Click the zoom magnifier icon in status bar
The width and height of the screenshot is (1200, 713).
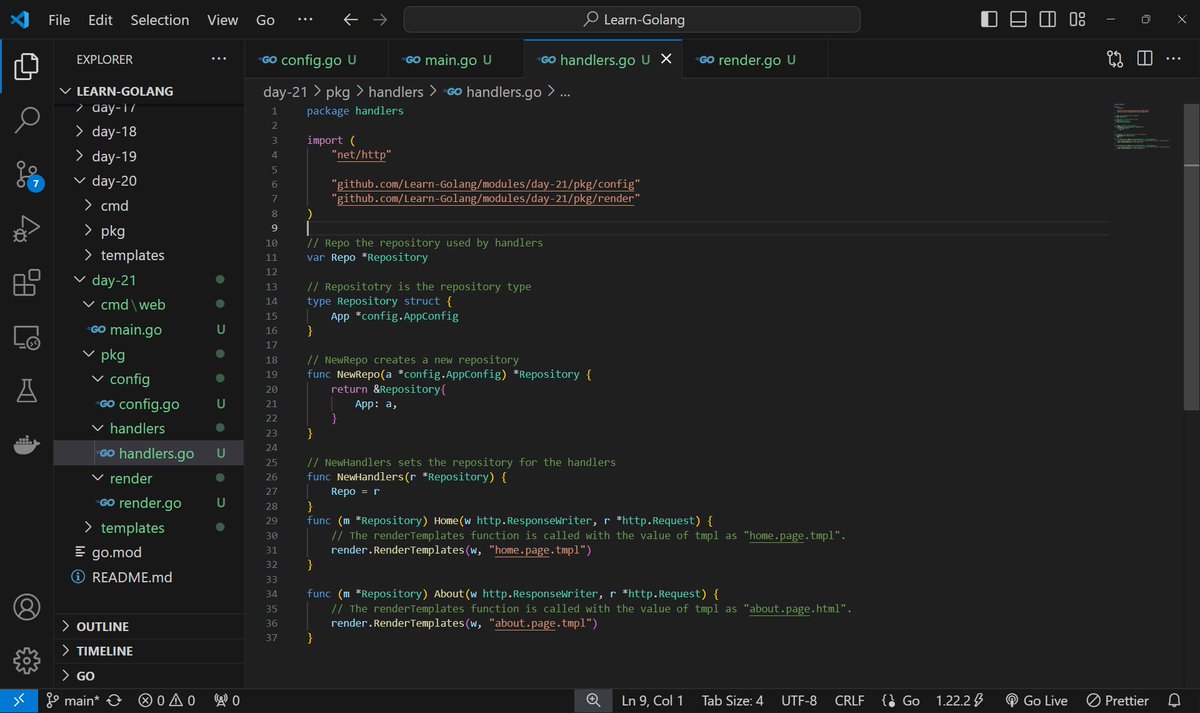coord(593,701)
